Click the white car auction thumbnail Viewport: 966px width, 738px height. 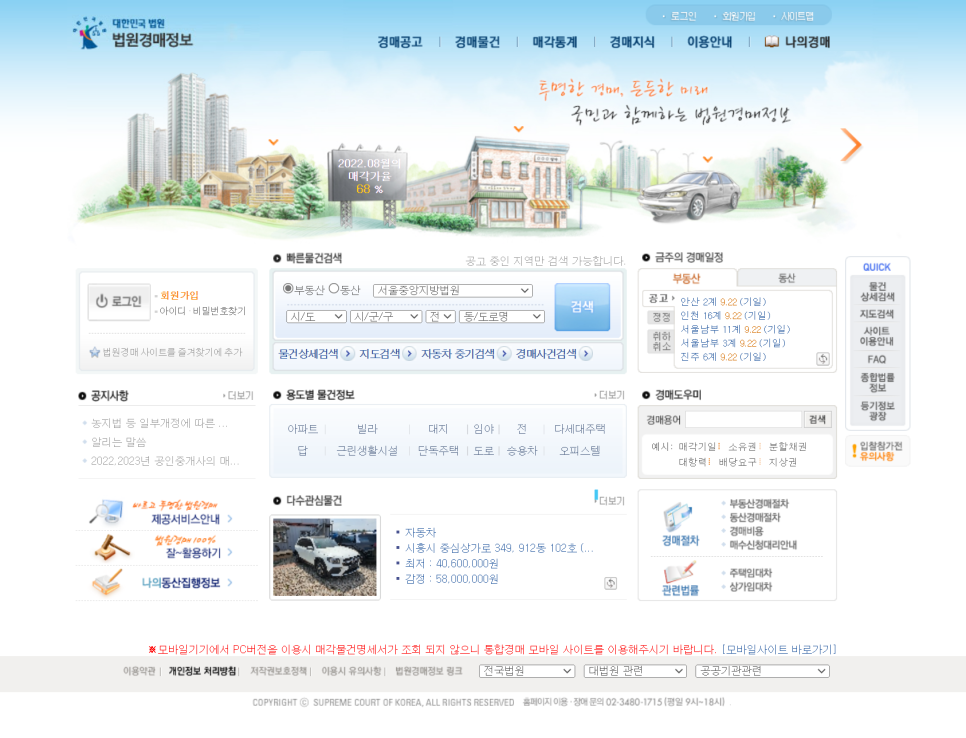(325, 557)
